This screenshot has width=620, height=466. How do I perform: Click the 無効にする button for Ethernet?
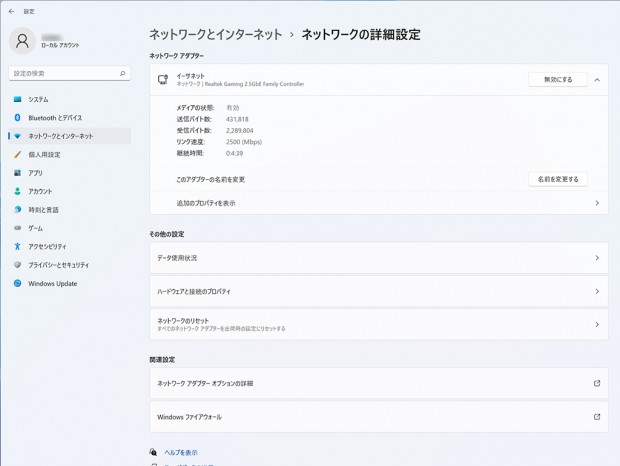click(557, 80)
